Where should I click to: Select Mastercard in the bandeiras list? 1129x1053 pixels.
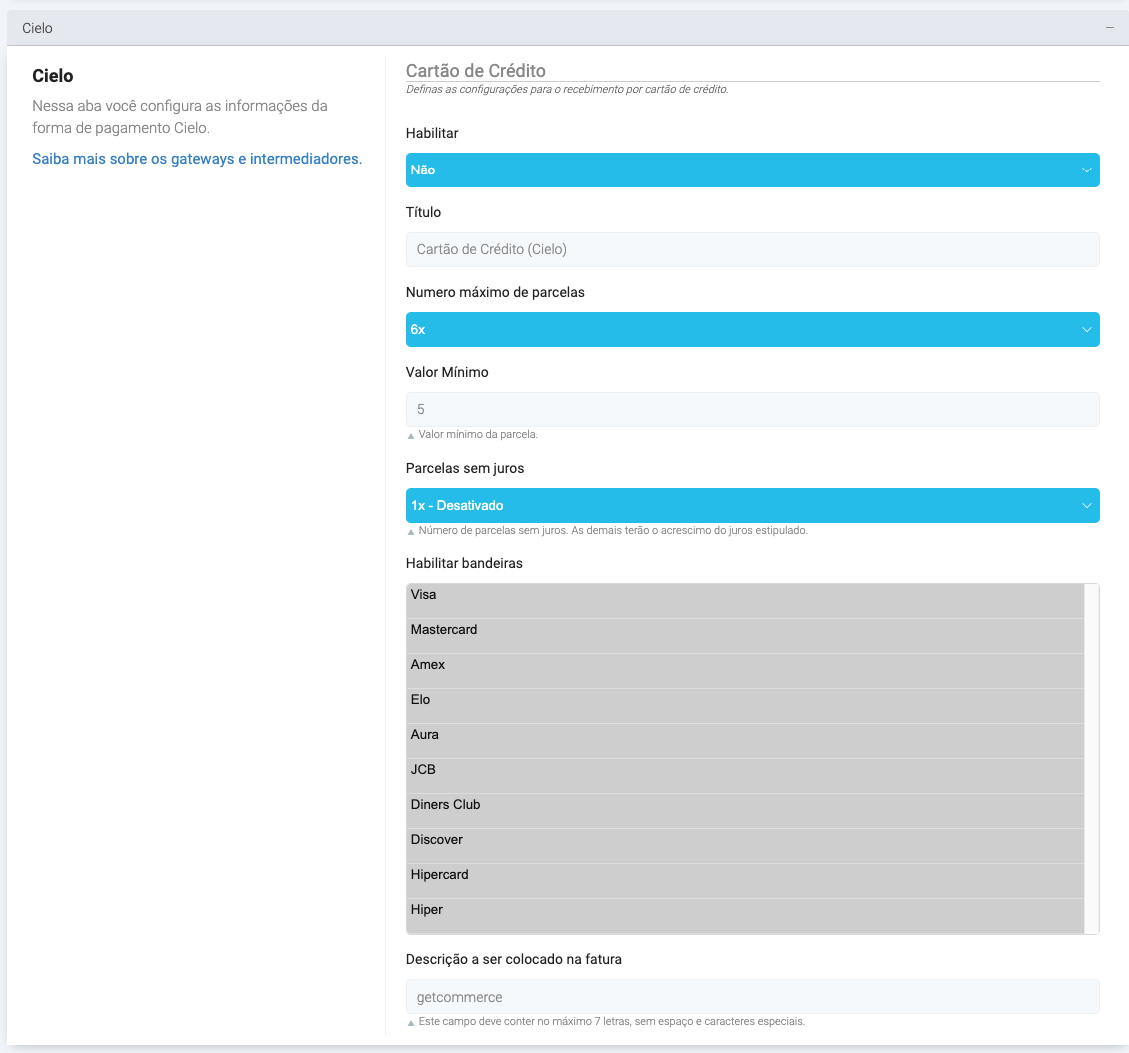point(745,630)
